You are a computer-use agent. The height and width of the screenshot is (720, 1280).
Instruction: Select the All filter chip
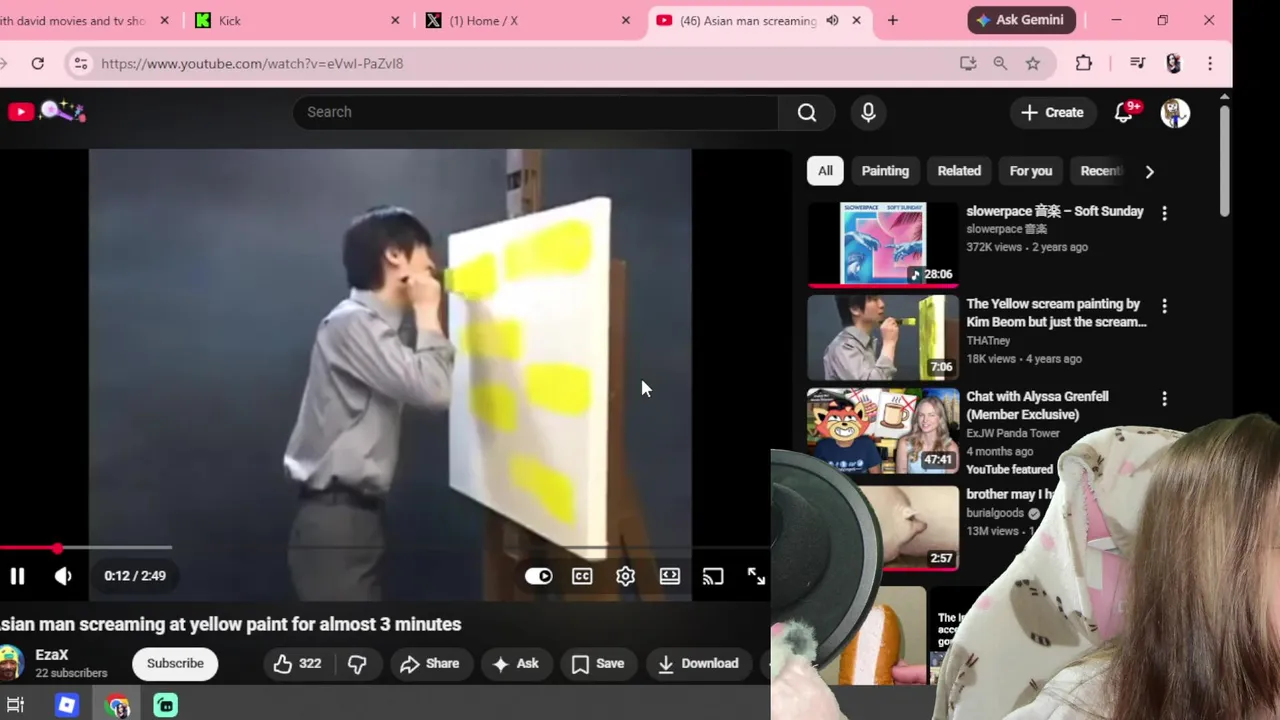point(825,171)
